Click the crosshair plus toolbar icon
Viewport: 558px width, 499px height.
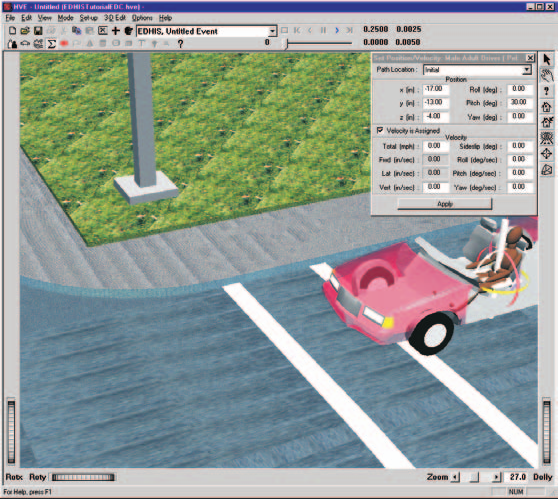(116, 31)
